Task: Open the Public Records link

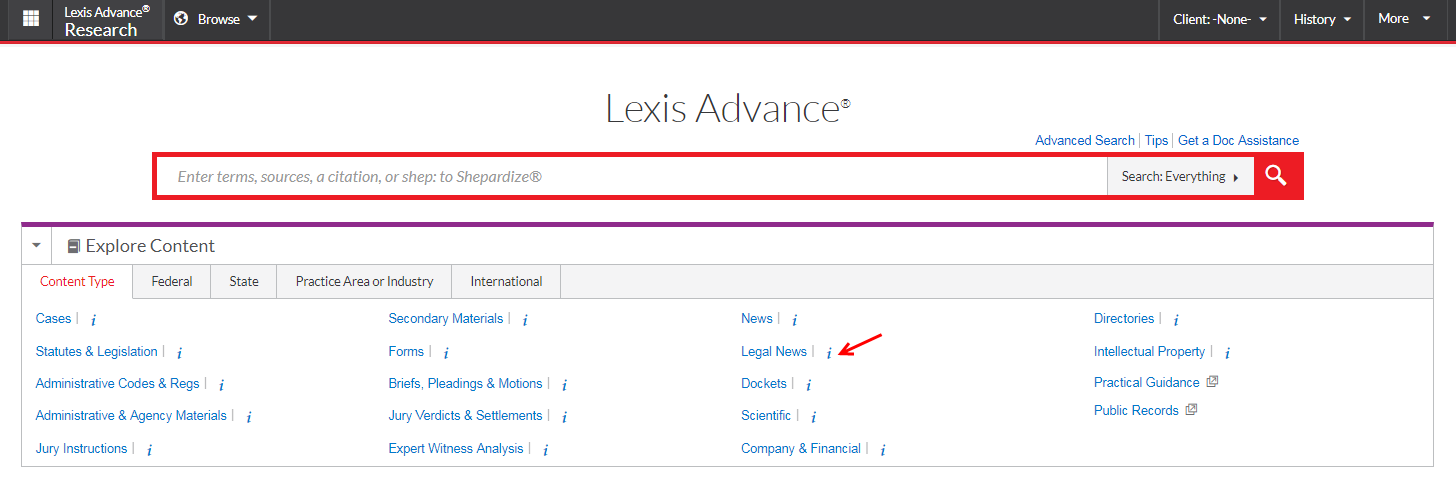Action: point(1136,411)
